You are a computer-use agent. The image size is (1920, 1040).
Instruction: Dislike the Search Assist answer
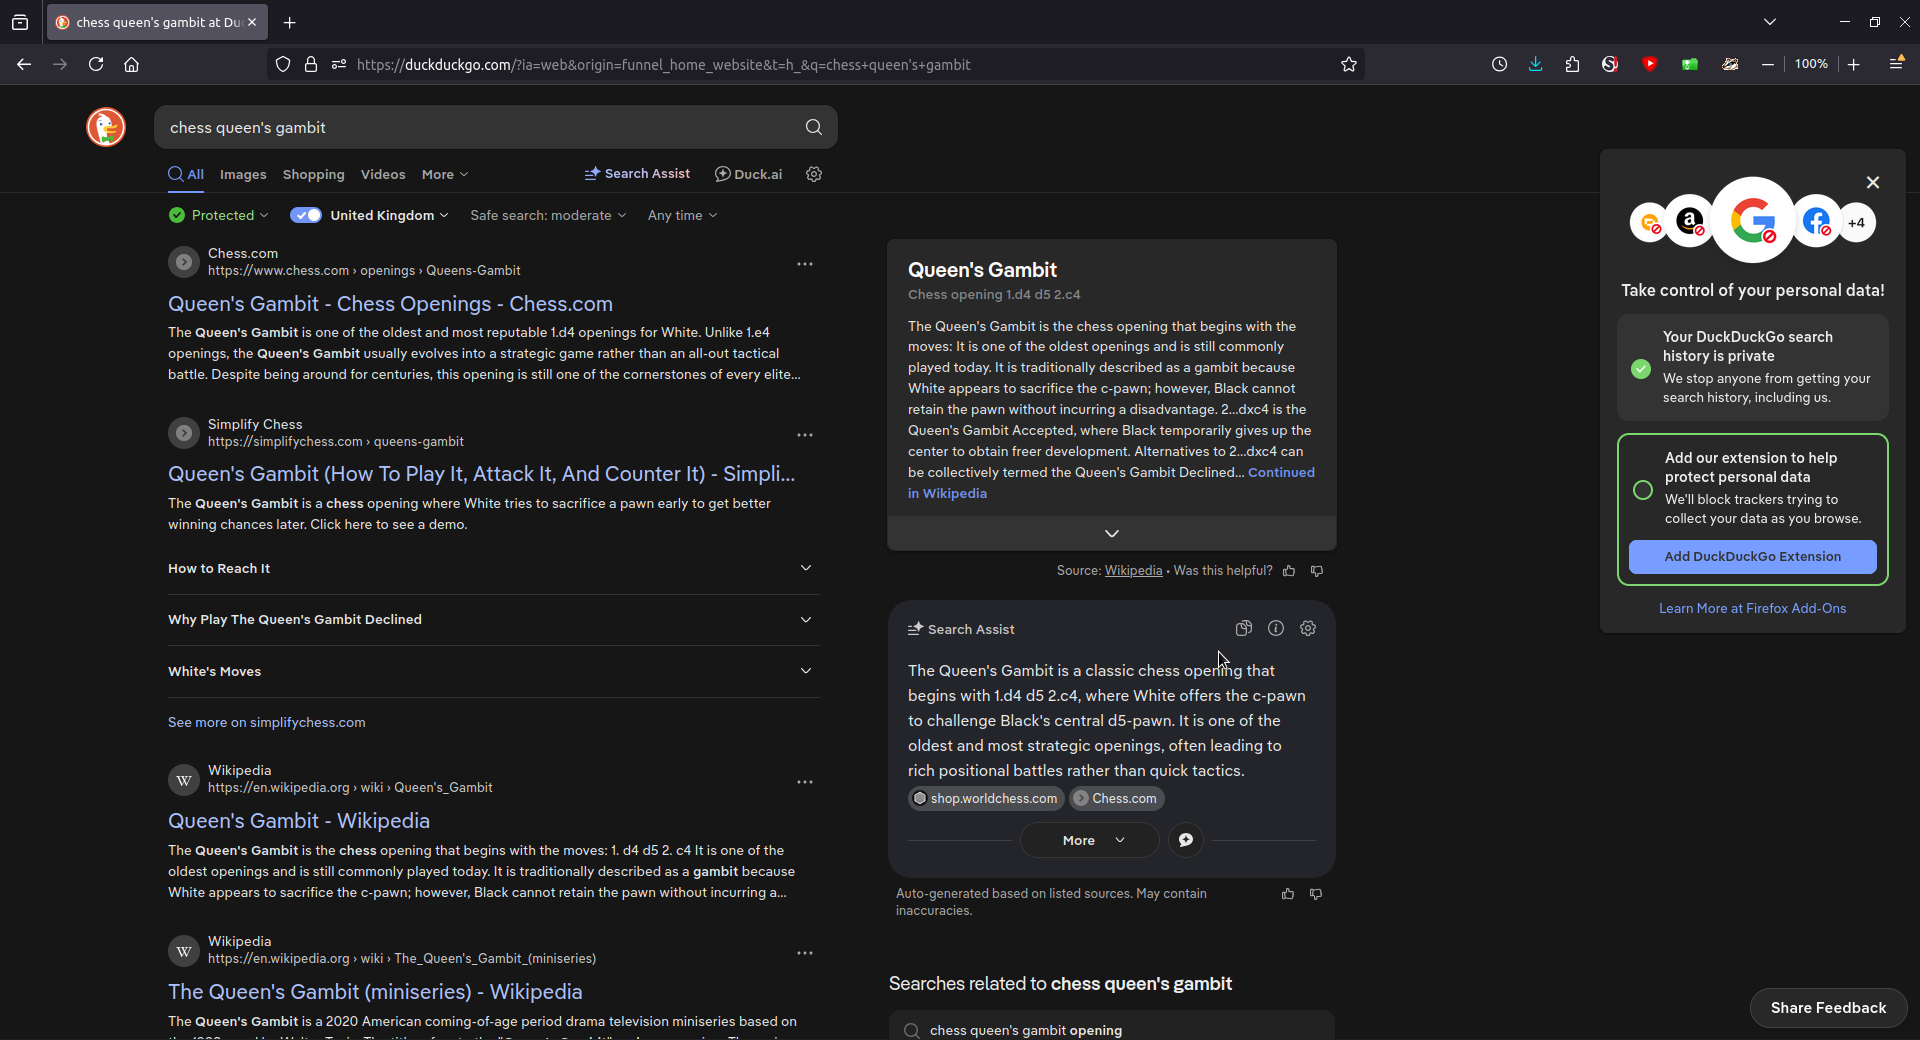(1316, 894)
